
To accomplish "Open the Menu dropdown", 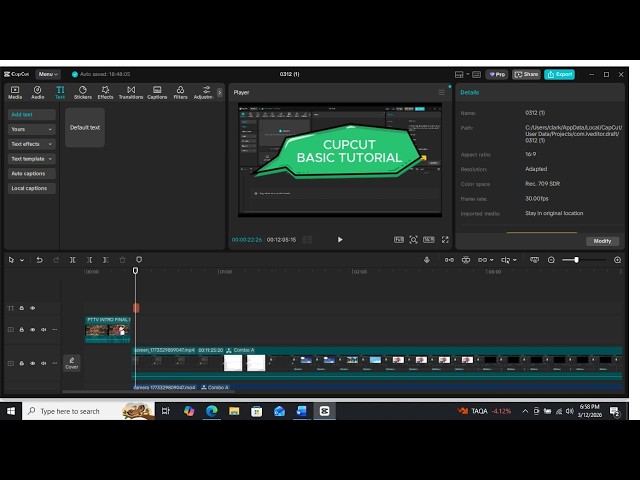I will click(x=48, y=74).
